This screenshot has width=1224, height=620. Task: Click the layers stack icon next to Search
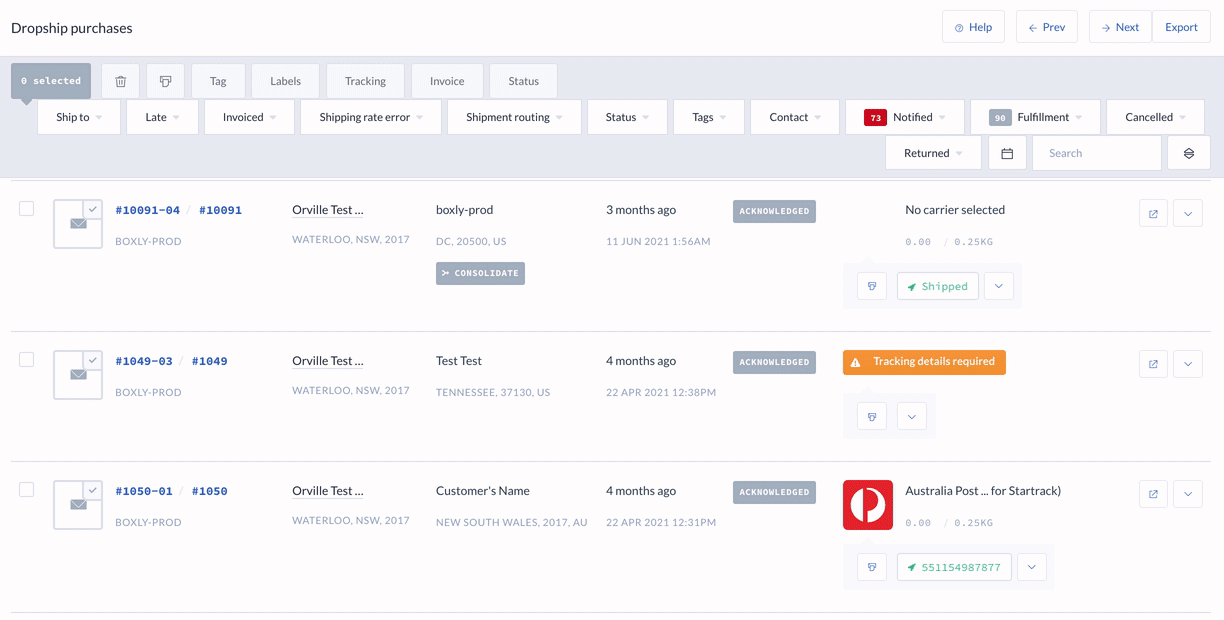click(x=1189, y=153)
